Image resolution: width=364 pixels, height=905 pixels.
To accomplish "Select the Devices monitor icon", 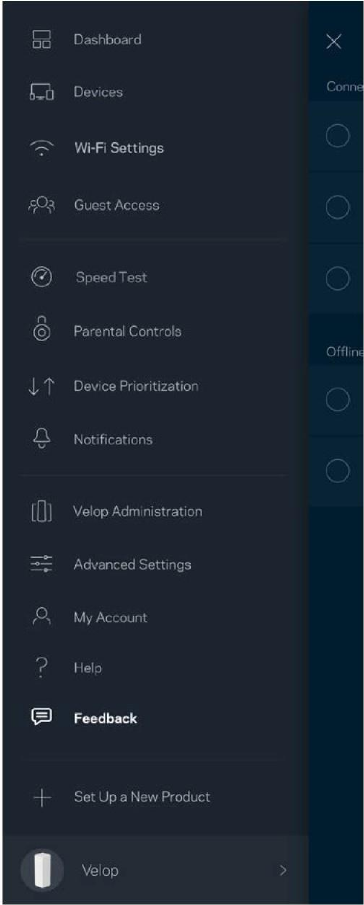I will tap(41, 92).
